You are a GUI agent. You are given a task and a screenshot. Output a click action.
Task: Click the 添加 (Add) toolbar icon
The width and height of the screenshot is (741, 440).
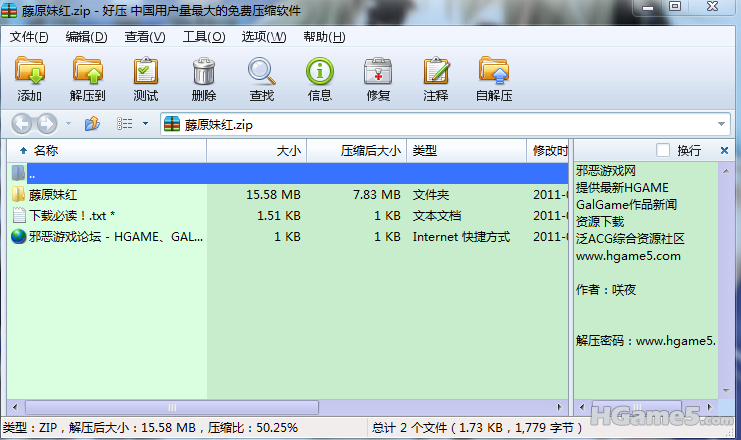[x=30, y=78]
